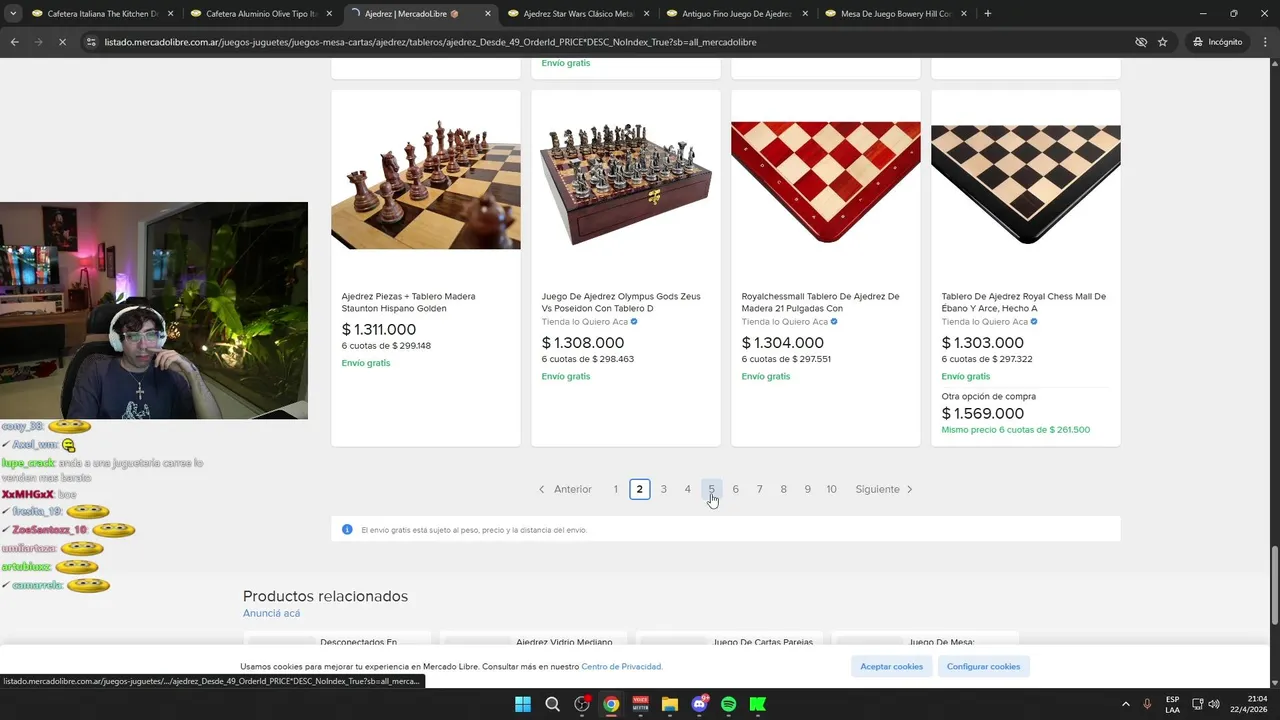Open the Anunciá acá link
Viewport: 1280px width, 720px height.
point(271,613)
